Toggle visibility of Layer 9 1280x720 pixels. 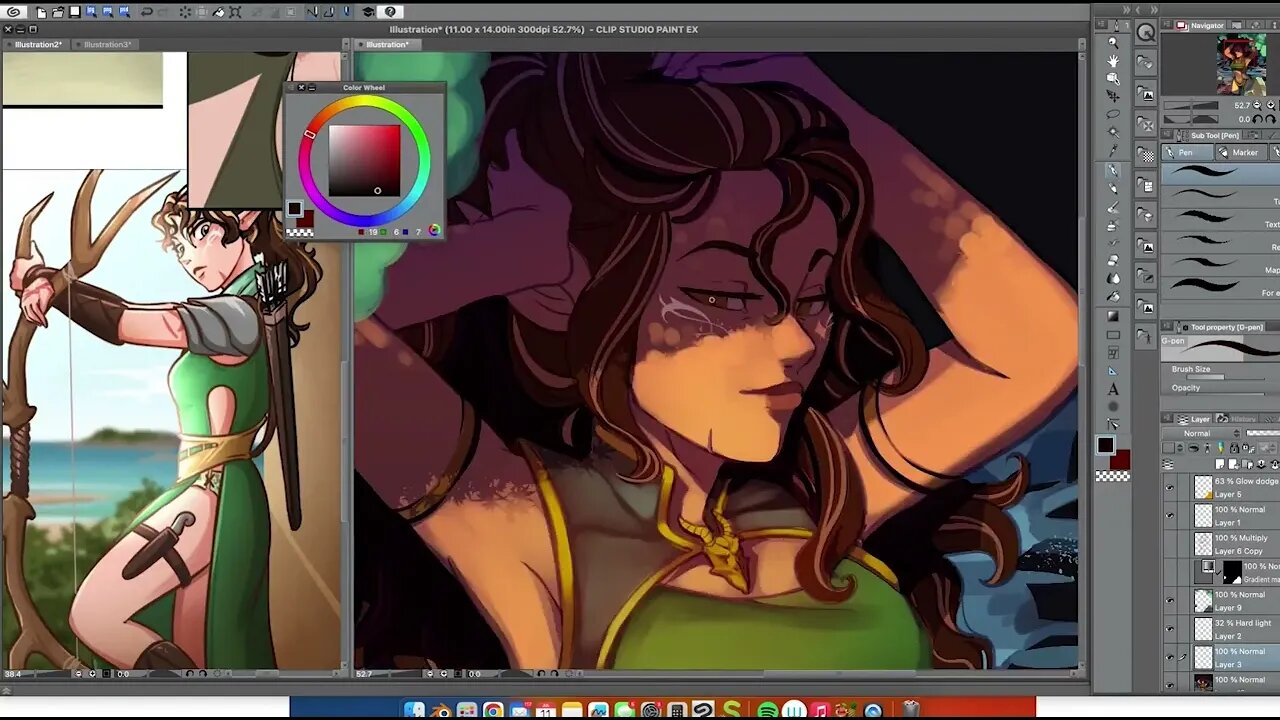[1170, 600]
